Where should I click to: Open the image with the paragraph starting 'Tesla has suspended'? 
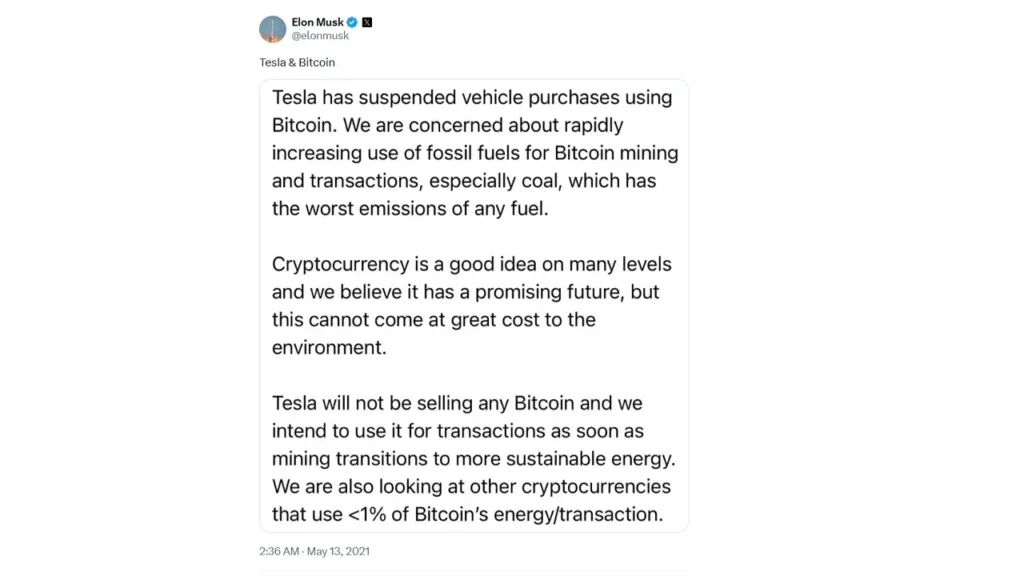[474, 306]
